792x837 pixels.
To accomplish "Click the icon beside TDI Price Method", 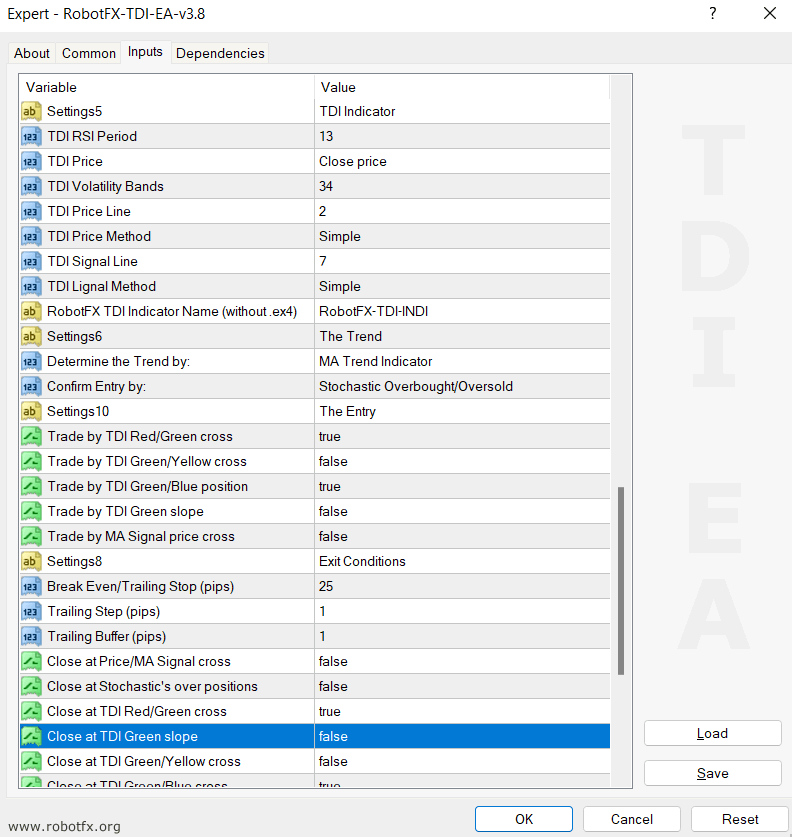I will (31, 236).
